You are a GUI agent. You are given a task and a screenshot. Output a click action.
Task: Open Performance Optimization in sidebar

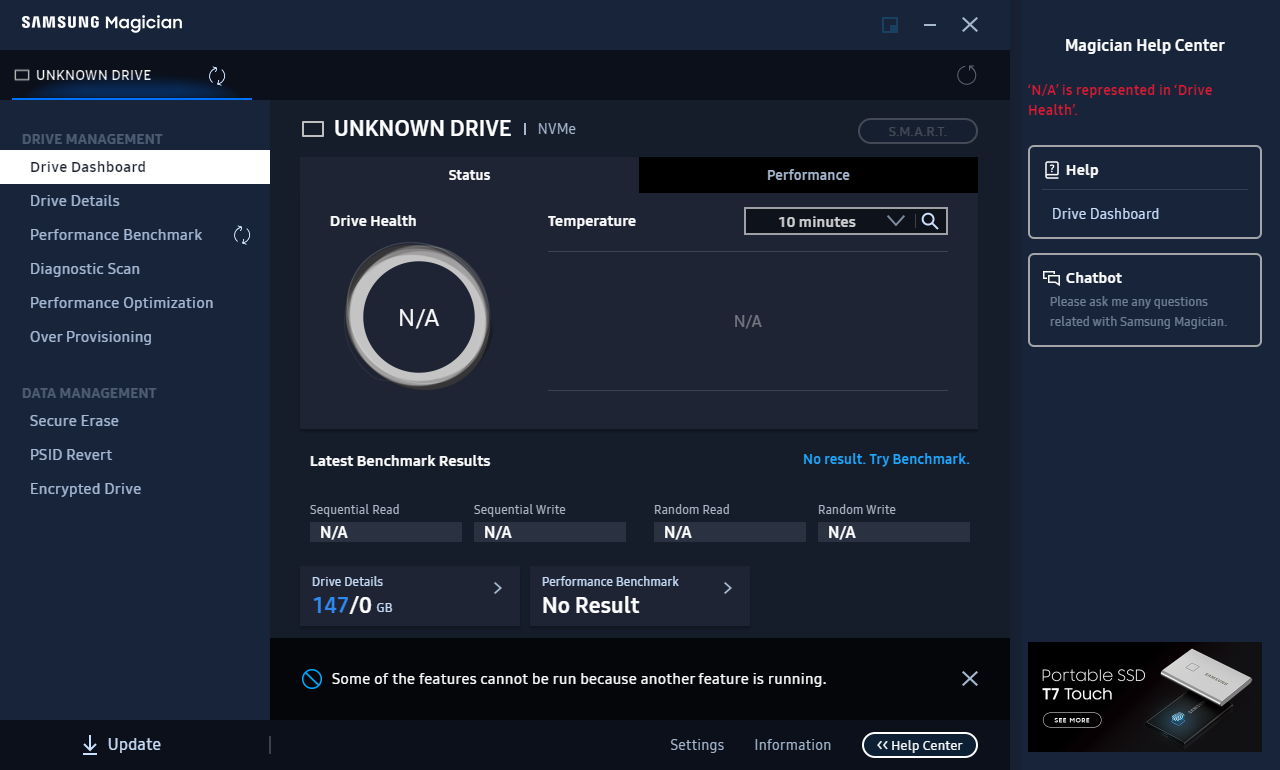coord(135,303)
